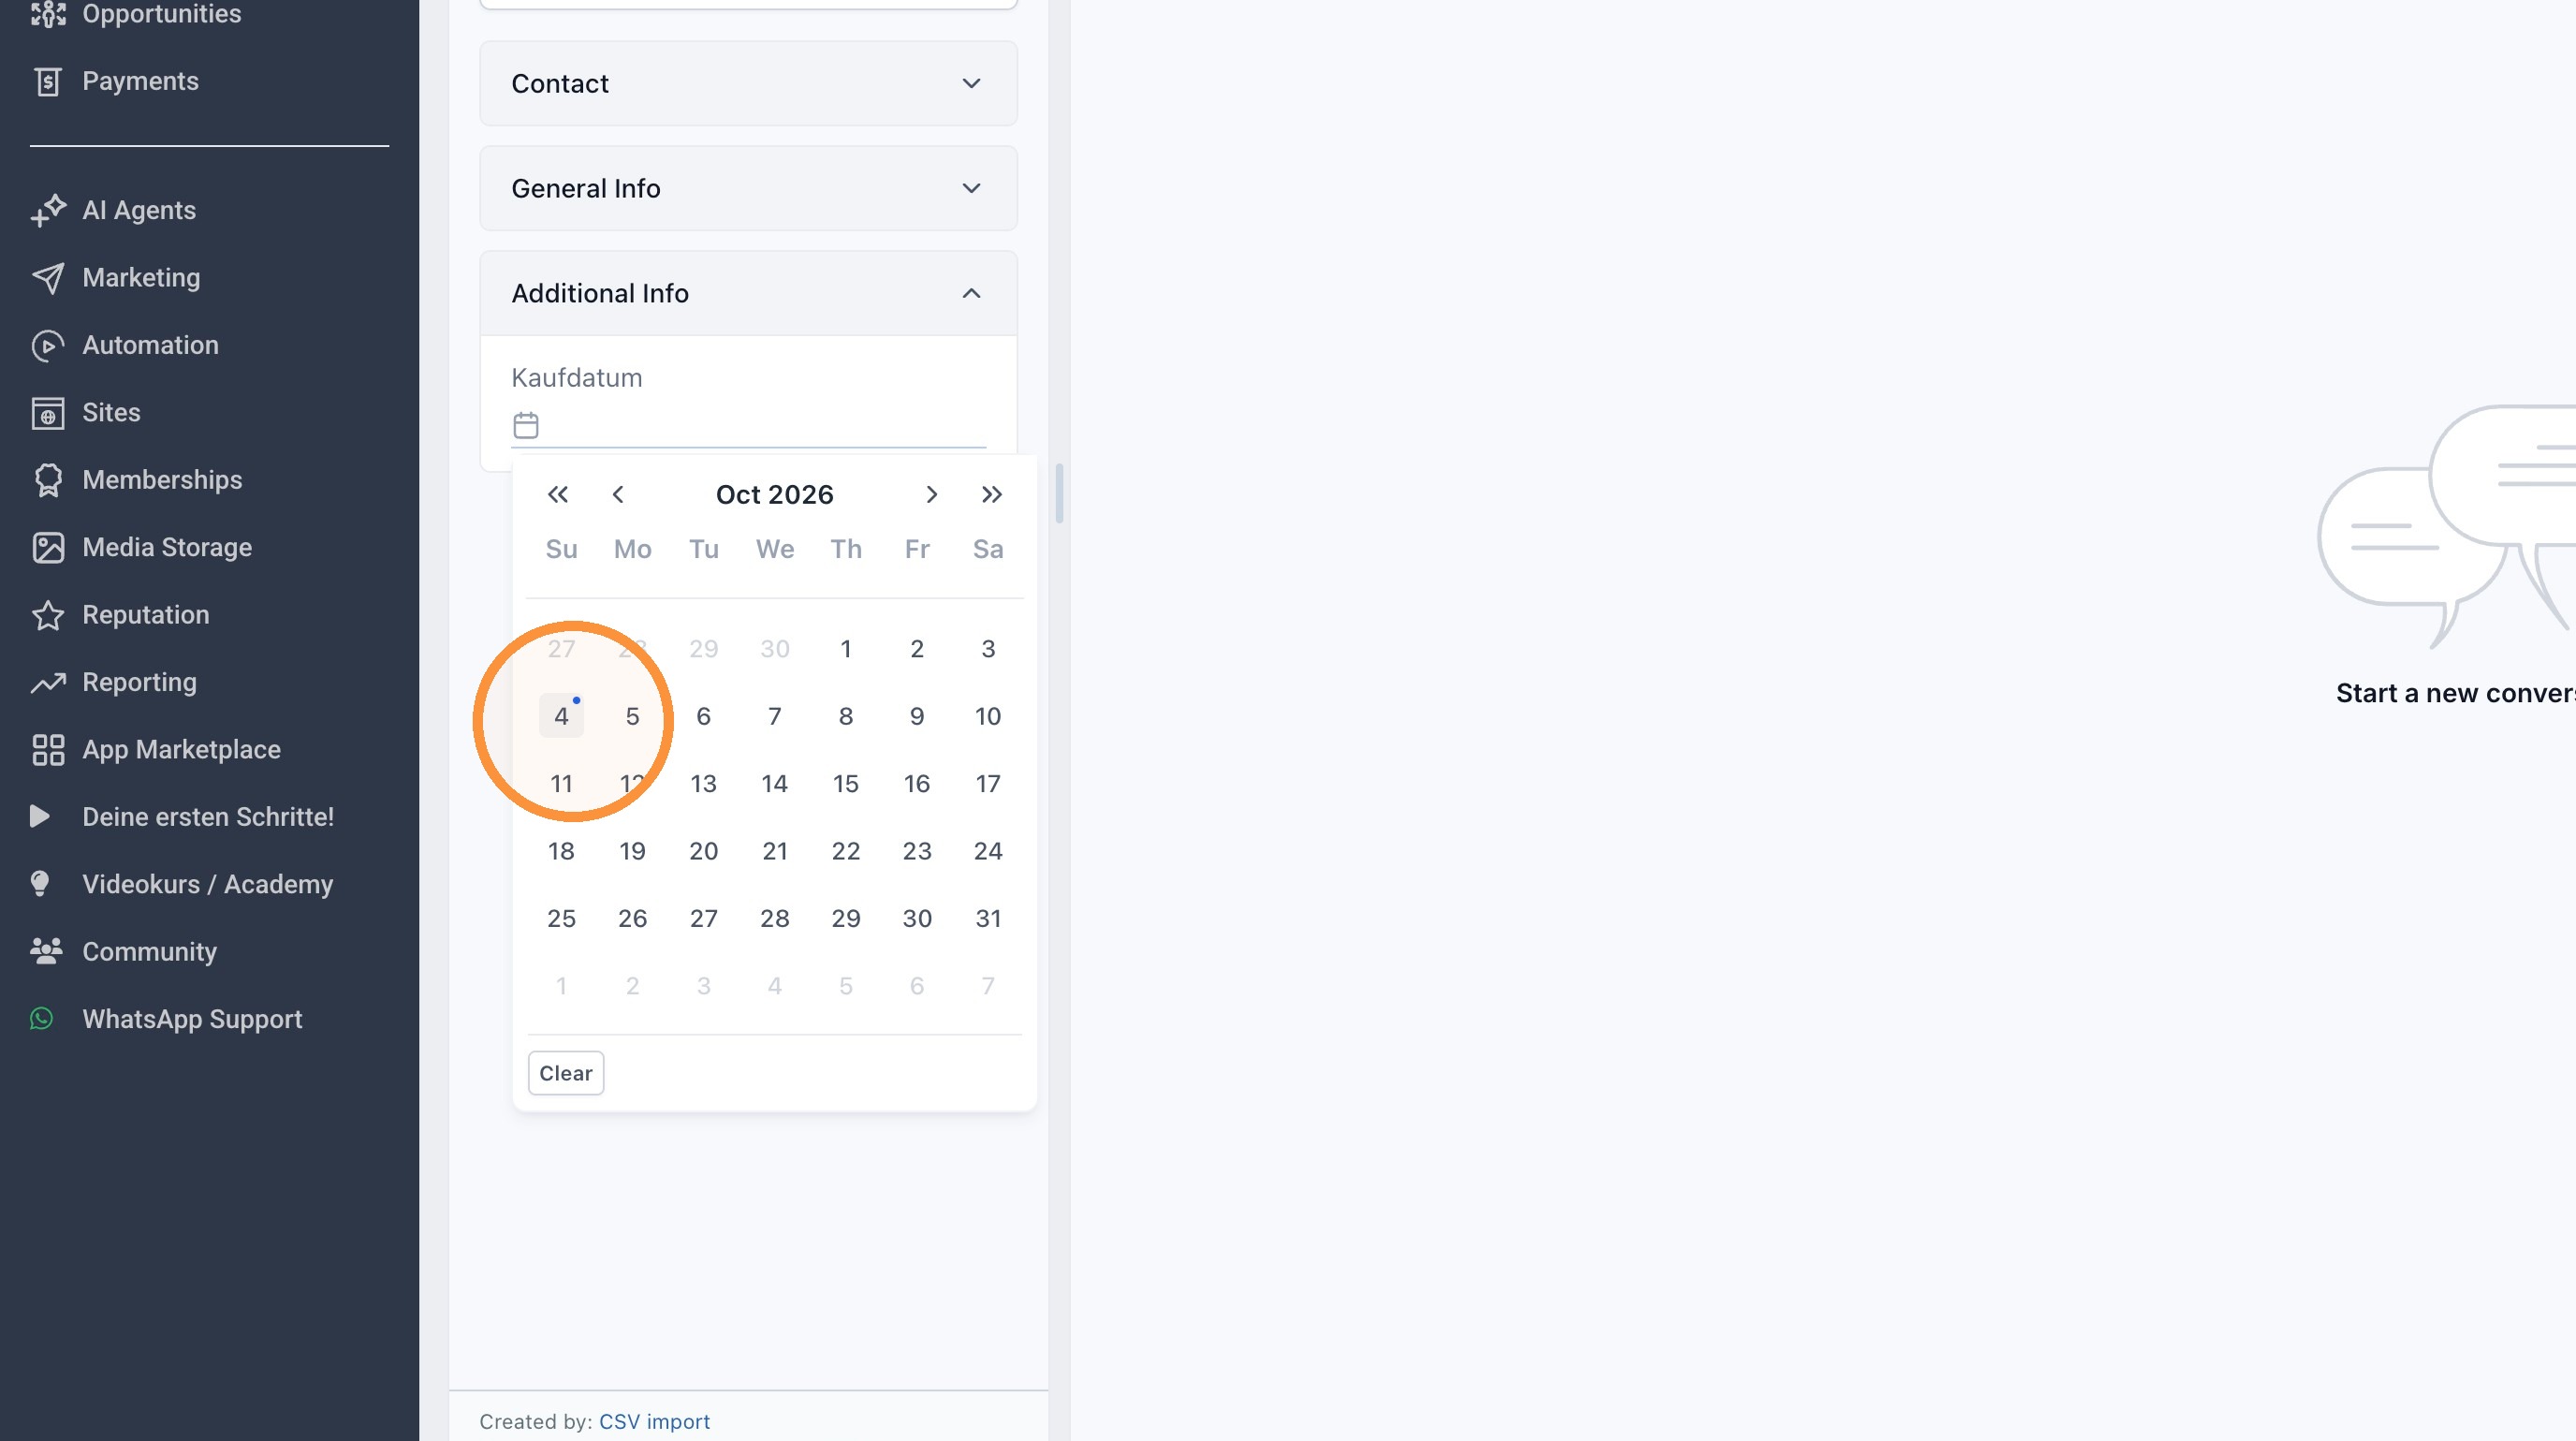Viewport: 2576px width, 1441px height.
Task: Open the Community people icon
Action: point(46,951)
